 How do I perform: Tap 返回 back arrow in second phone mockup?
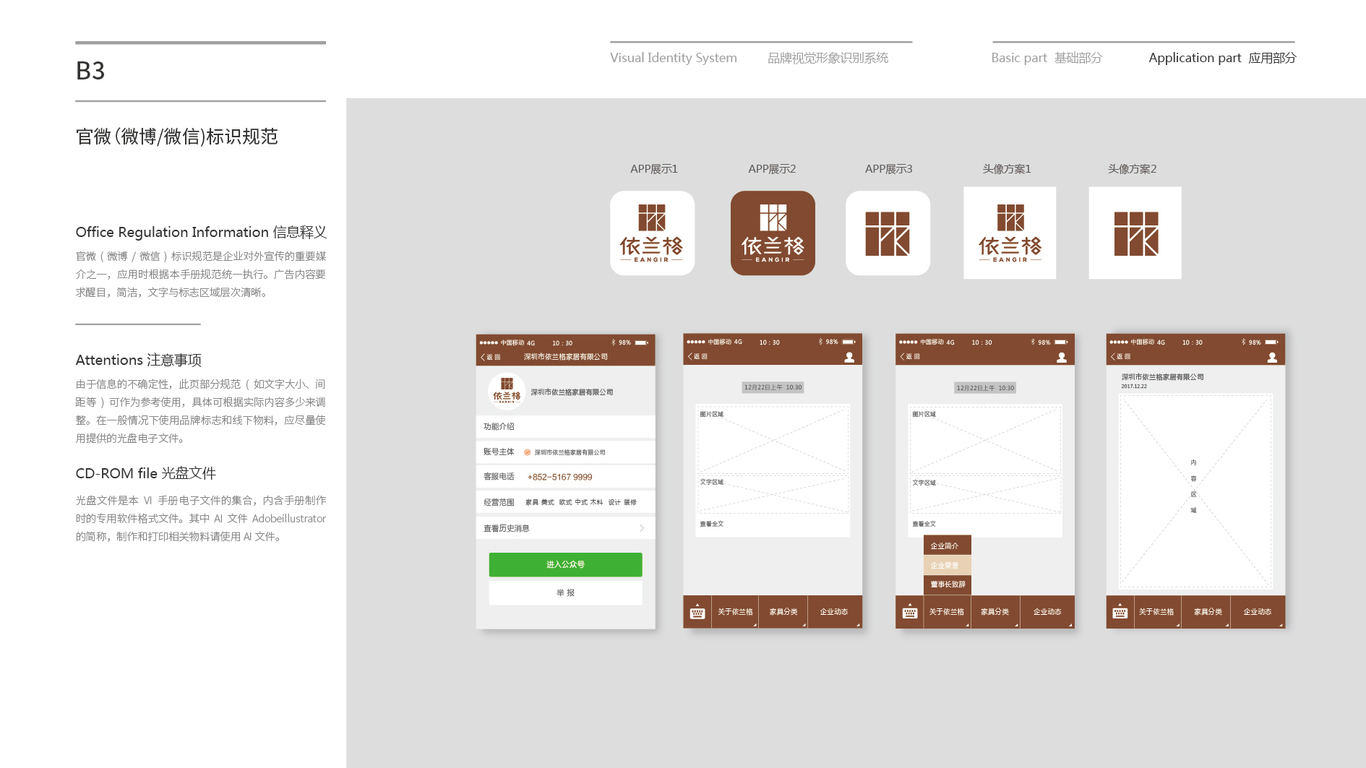point(698,357)
